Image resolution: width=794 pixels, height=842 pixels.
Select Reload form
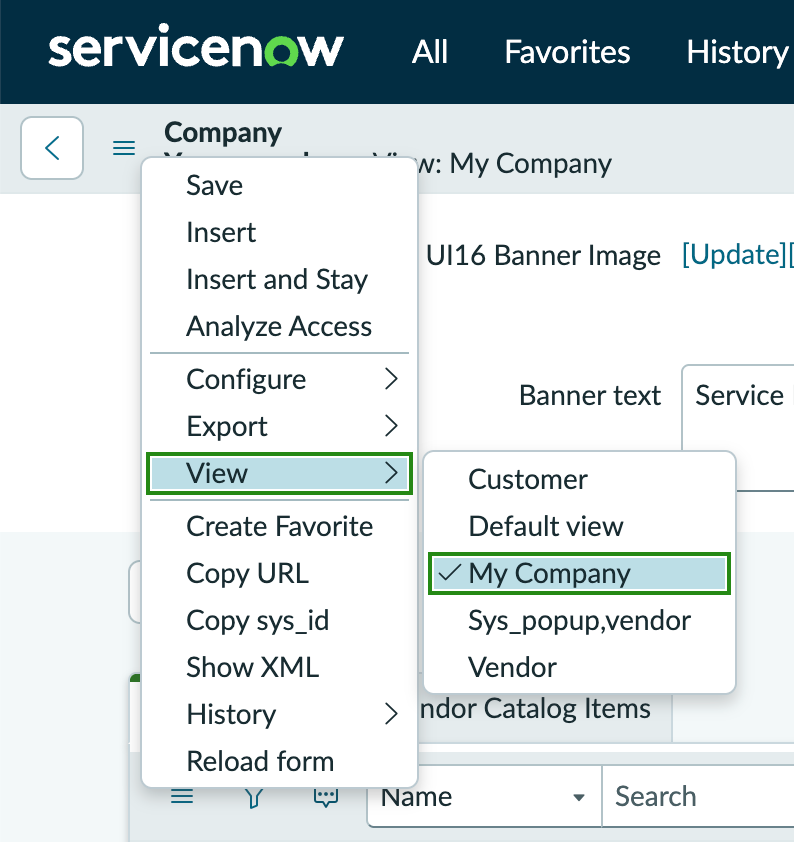tap(279, 761)
